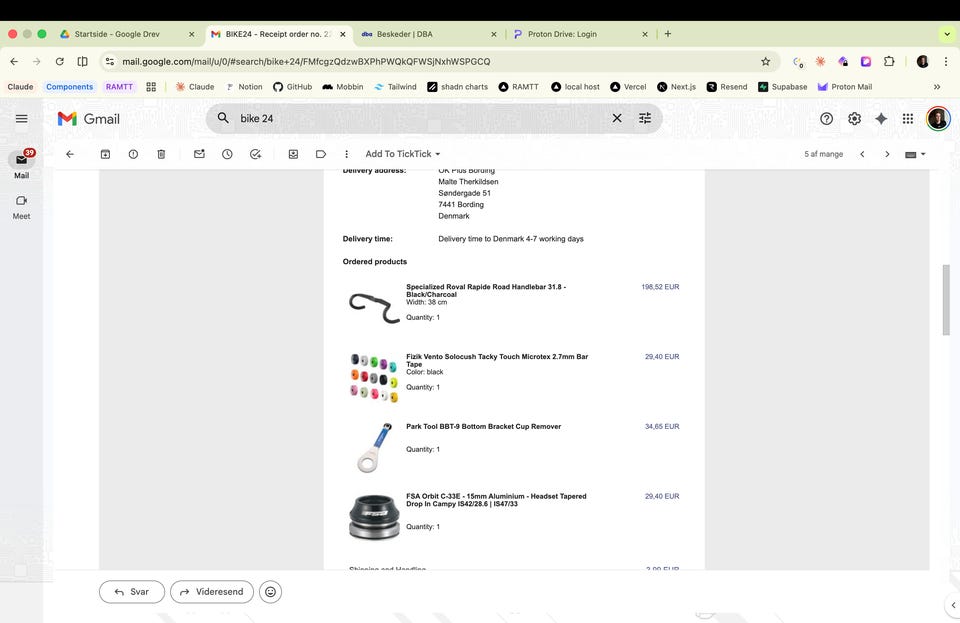The height and width of the screenshot is (623, 960).
Task: Open Google account profile picture
Action: pyautogui.click(x=938, y=119)
